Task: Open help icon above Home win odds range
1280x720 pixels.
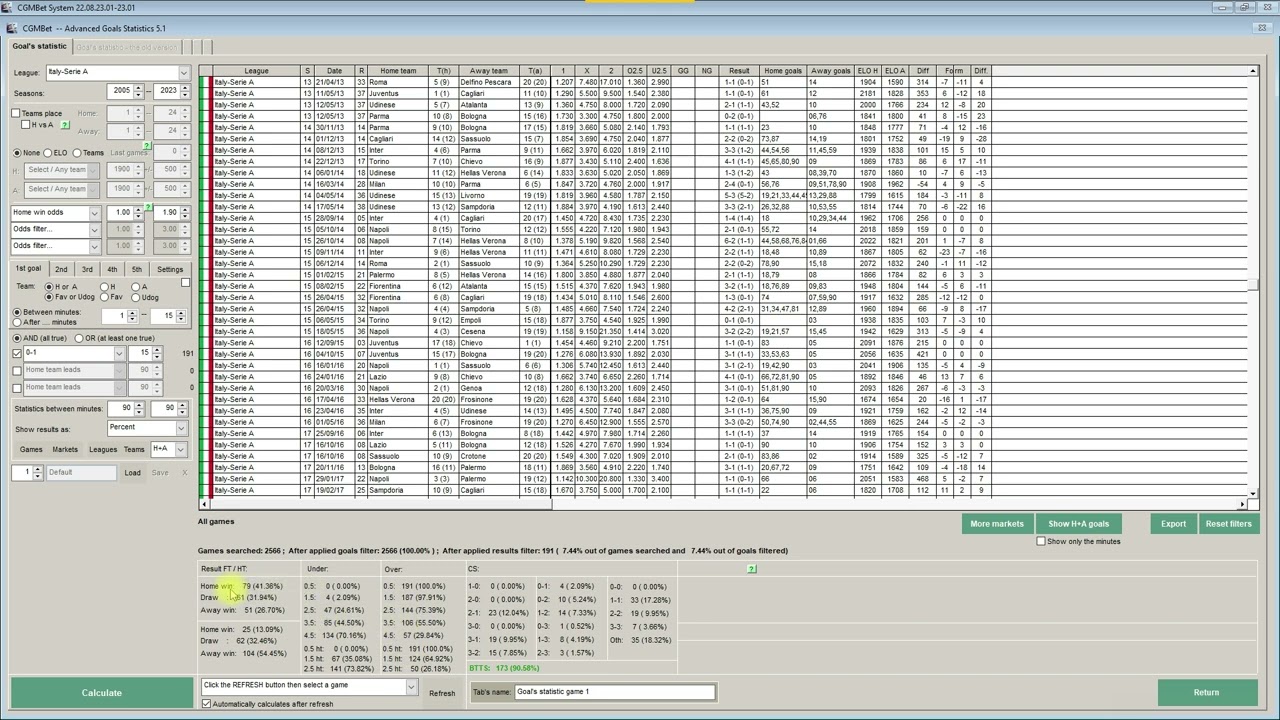Action: [147, 207]
